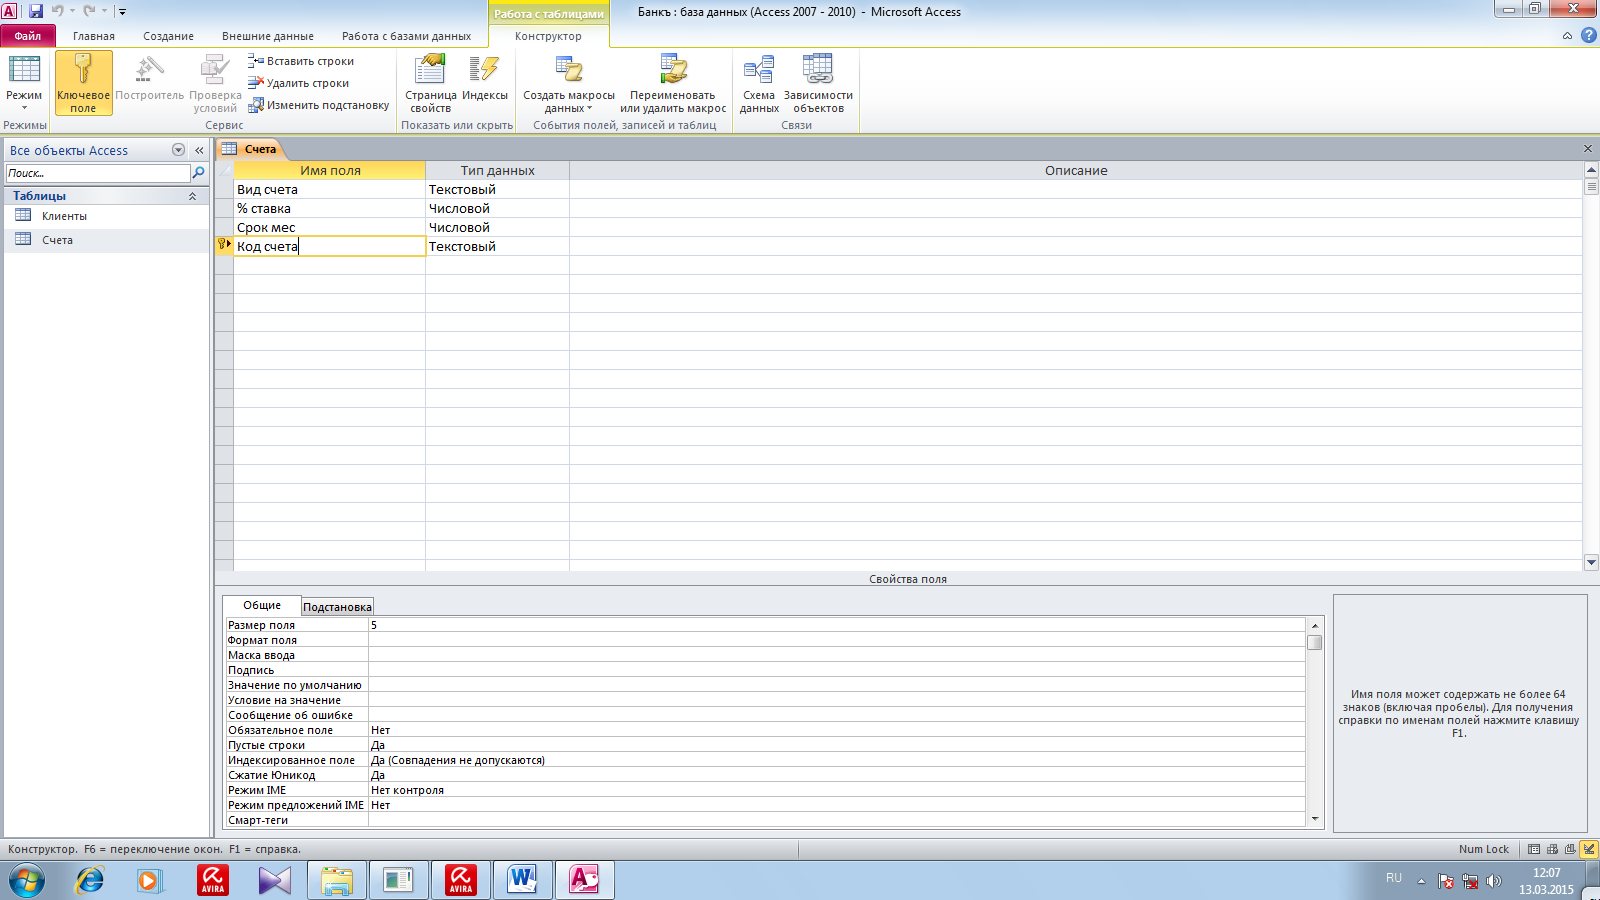Image resolution: width=1600 pixels, height=900 pixels.
Task: Open the quick access toolbar customize dropdown
Action: pos(122,12)
